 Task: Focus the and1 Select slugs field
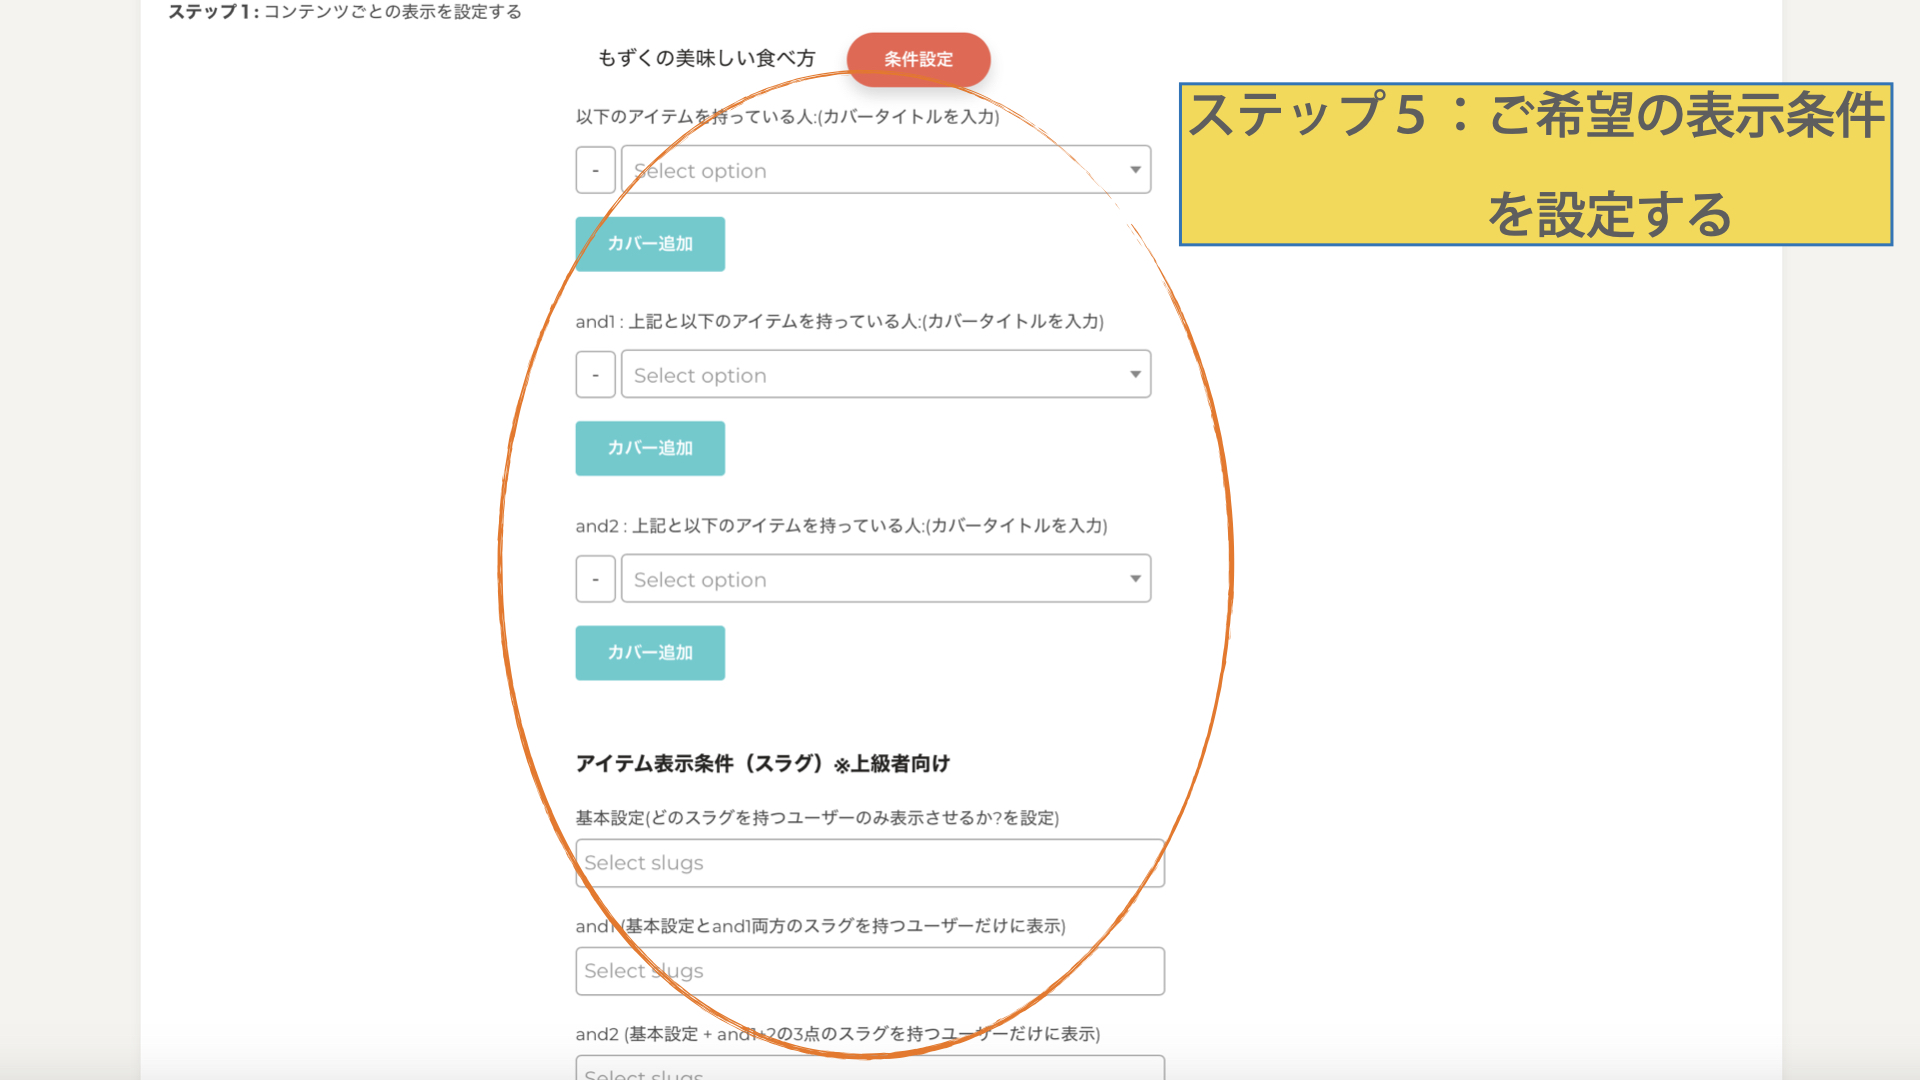[x=870, y=971]
